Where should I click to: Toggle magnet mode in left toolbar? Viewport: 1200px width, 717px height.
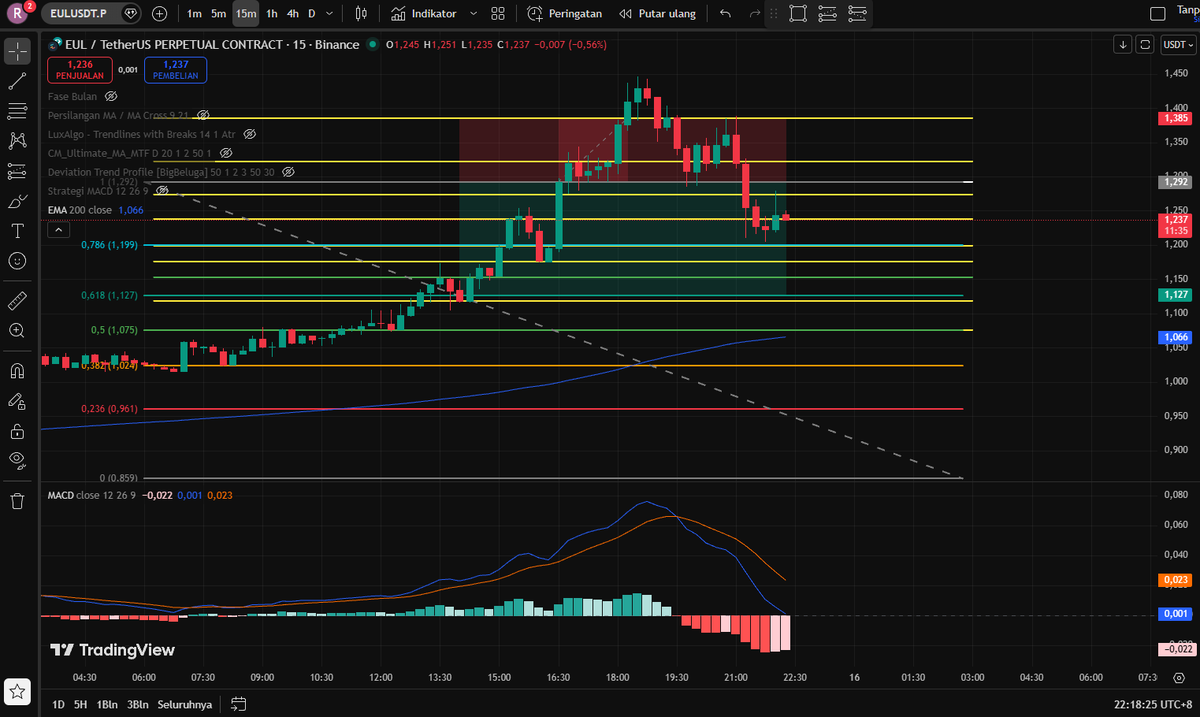(17, 370)
